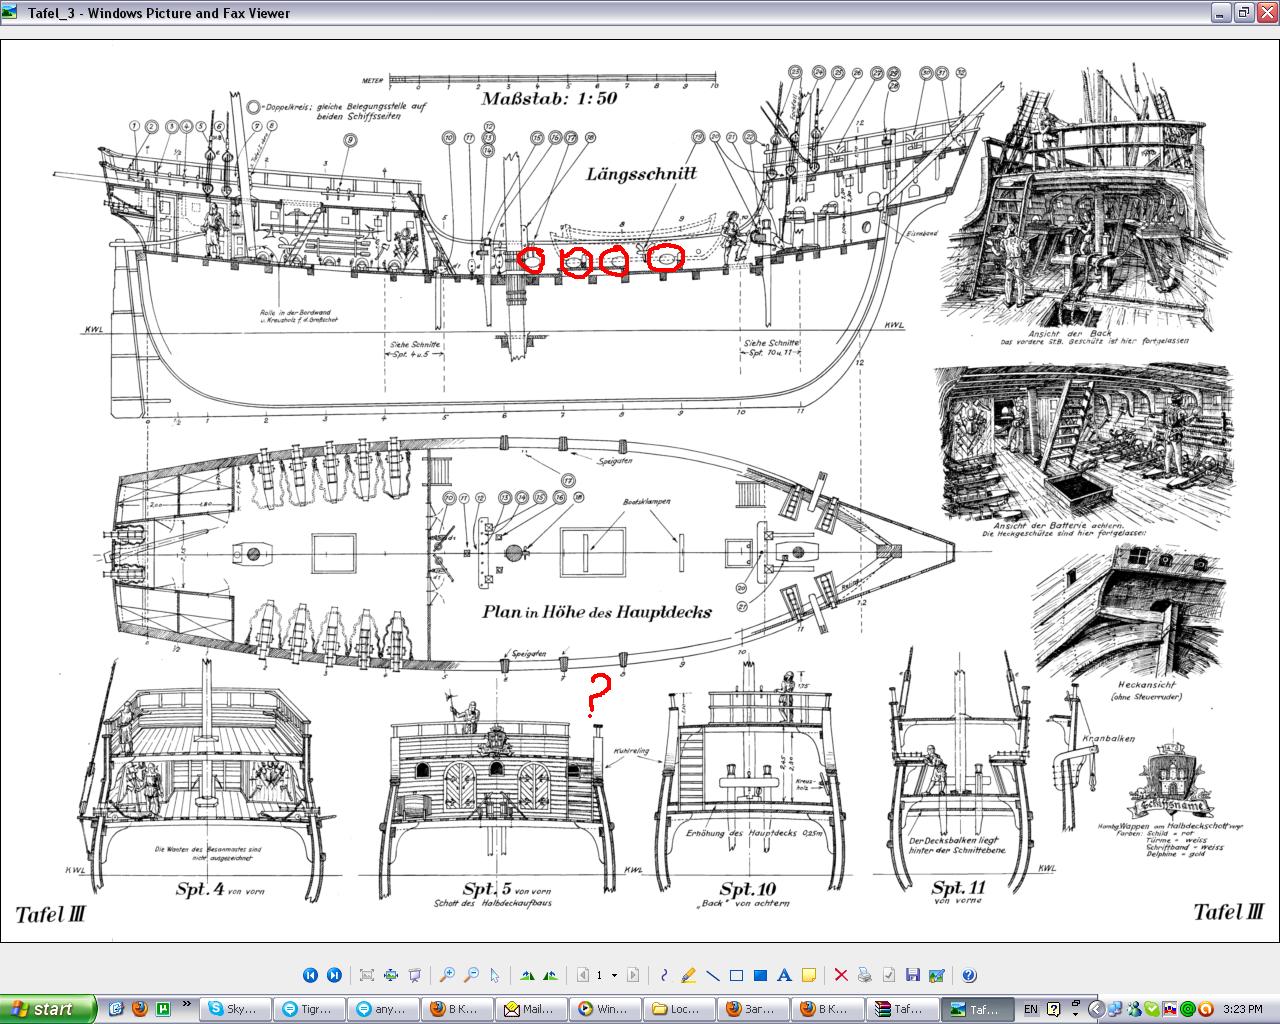Screen dimensions: 1280x1024
Task: Rotate the image counterclockwise
Action: [x=551, y=975]
